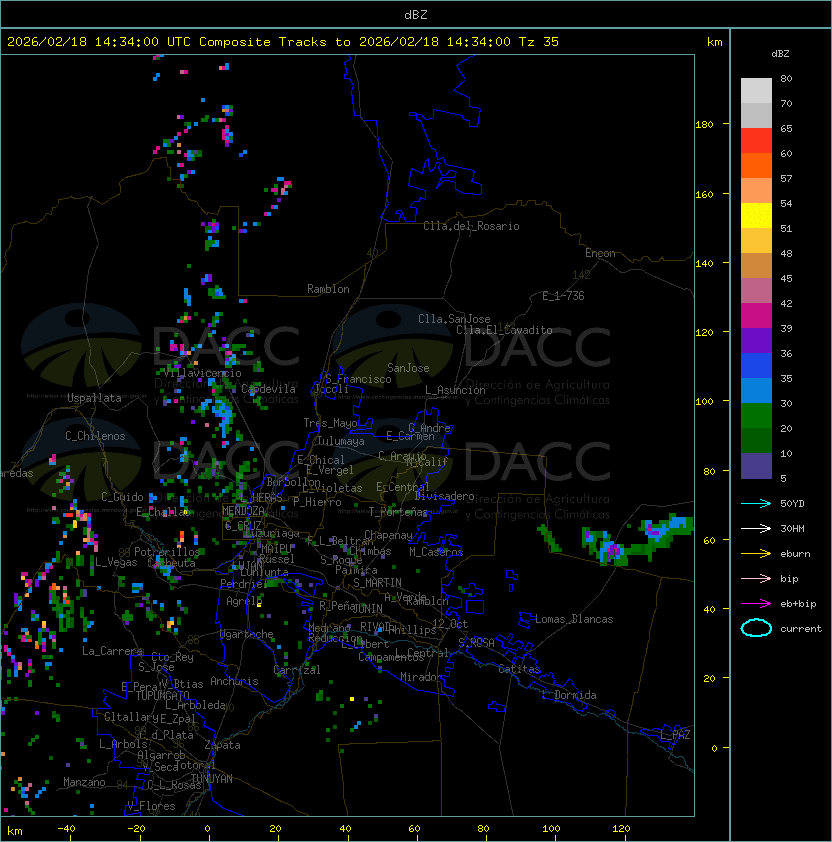The image size is (832, 842).
Task: Click the Clla.El_Cavadito label
Action: 504,330
